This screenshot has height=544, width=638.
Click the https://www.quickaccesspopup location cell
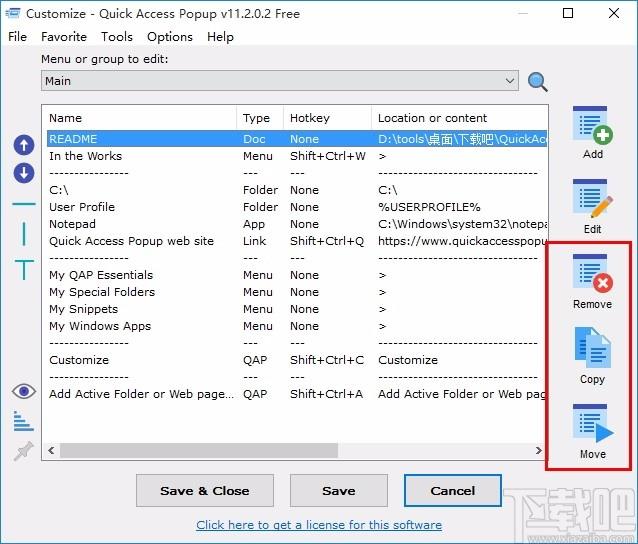coord(462,241)
